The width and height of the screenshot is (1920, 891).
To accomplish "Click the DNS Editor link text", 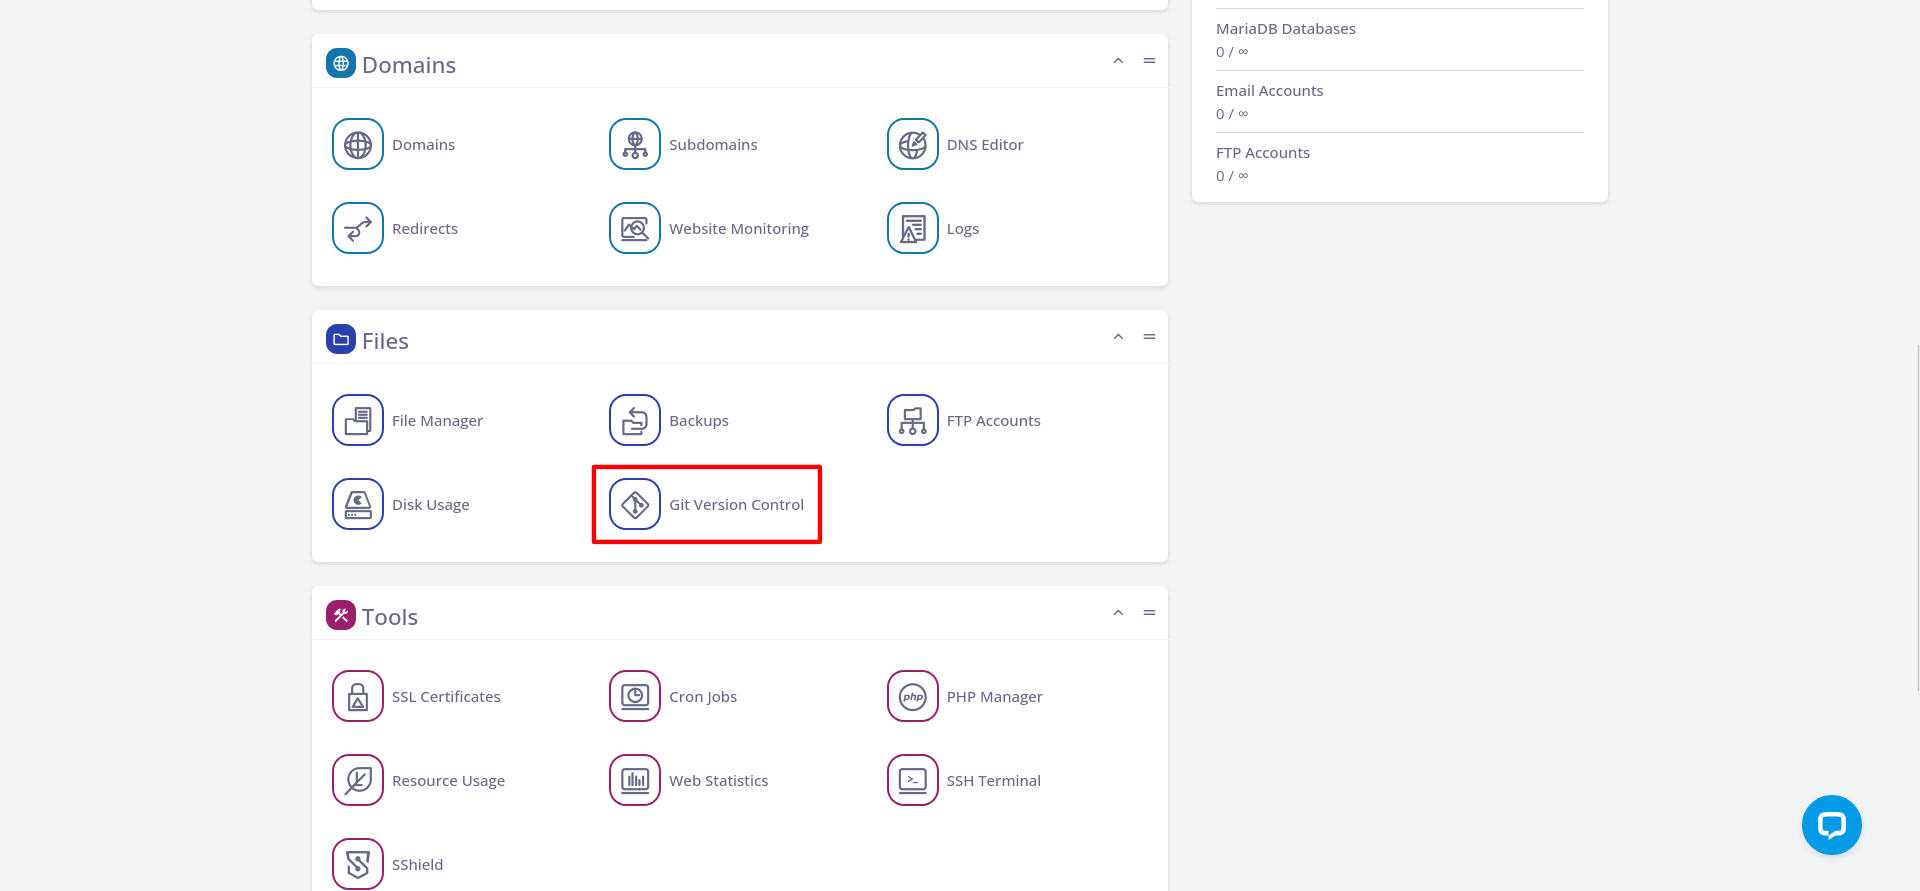I will 985,145.
